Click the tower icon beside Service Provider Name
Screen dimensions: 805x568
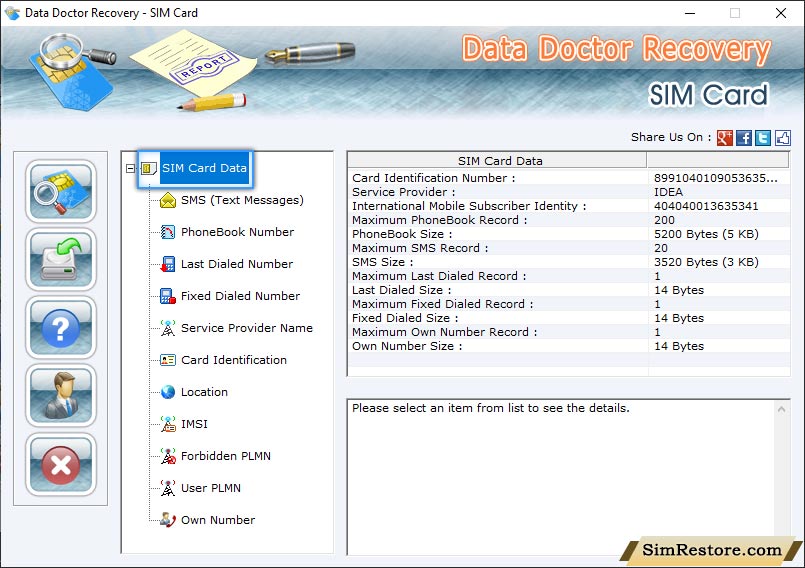pyautogui.click(x=168, y=328)
